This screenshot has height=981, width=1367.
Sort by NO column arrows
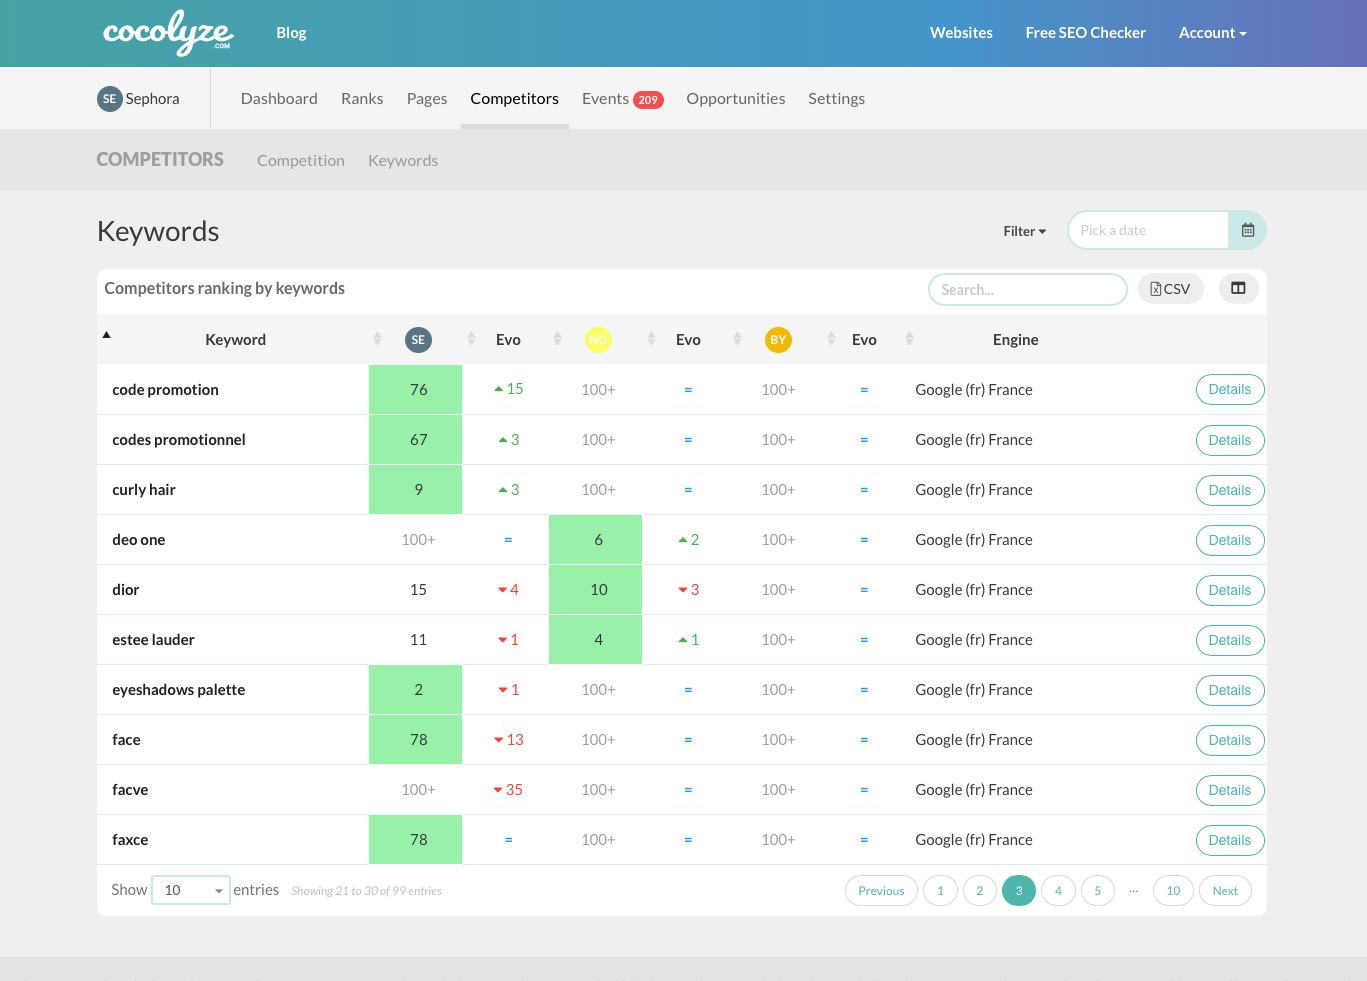[x=651, y=339]
